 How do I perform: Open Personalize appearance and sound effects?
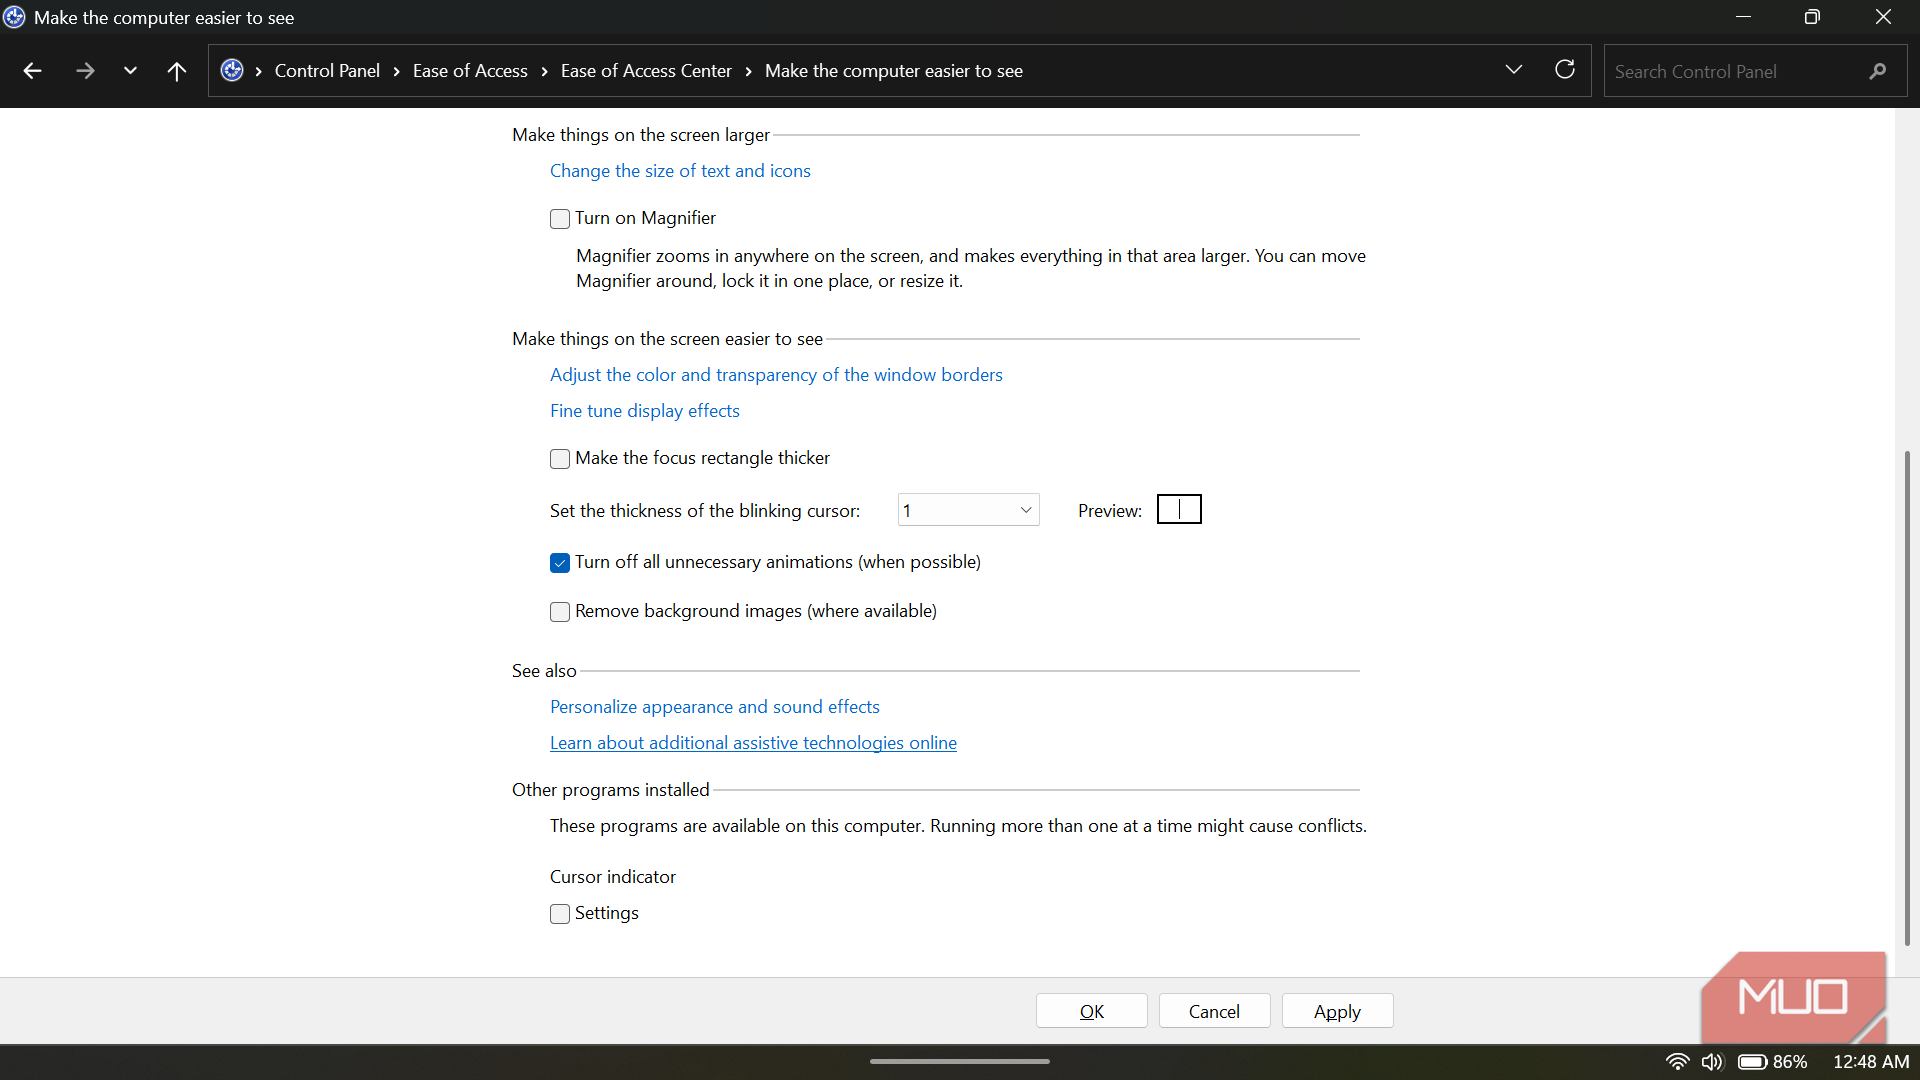click(715, 707)
